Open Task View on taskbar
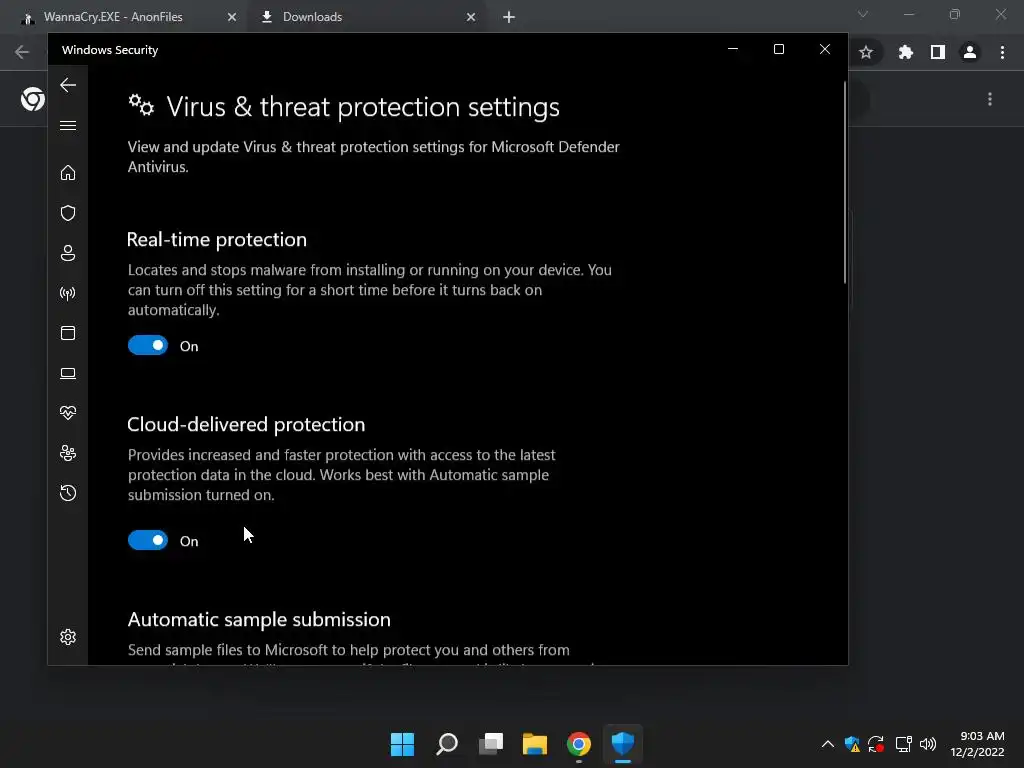1024x768 pixels. click(x=491, y=744)
